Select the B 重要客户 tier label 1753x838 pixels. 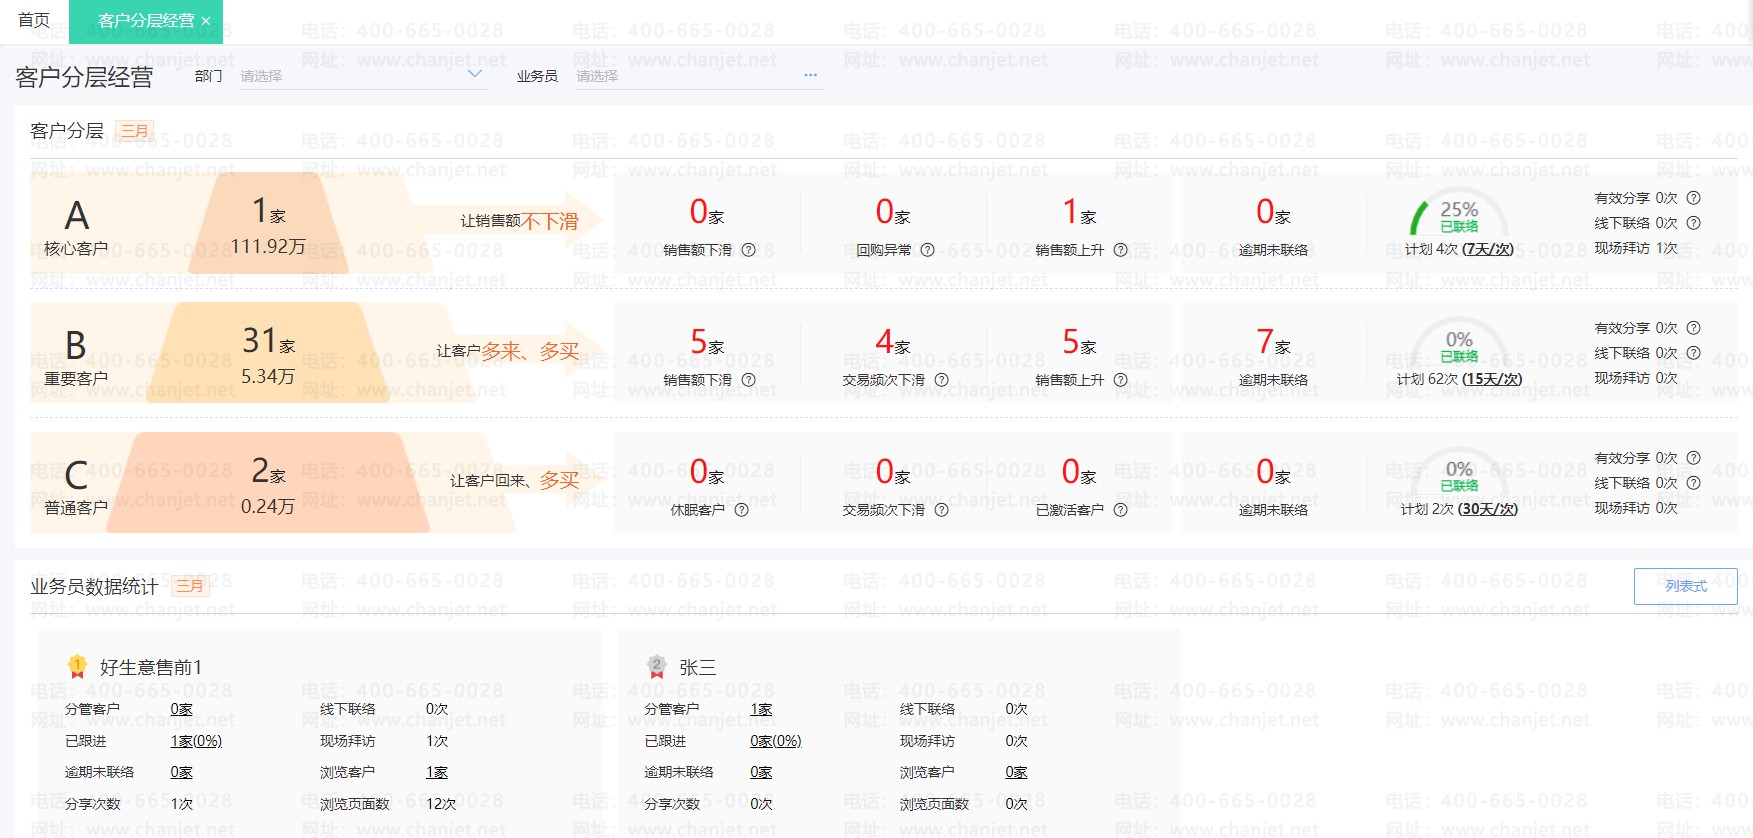coord(76,358)
